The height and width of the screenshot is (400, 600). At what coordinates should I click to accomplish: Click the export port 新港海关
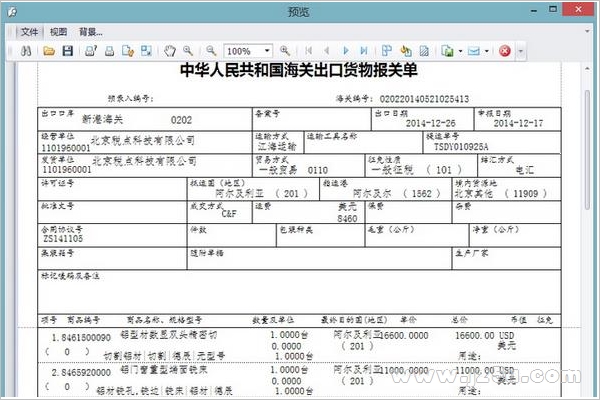pos(103,119)
